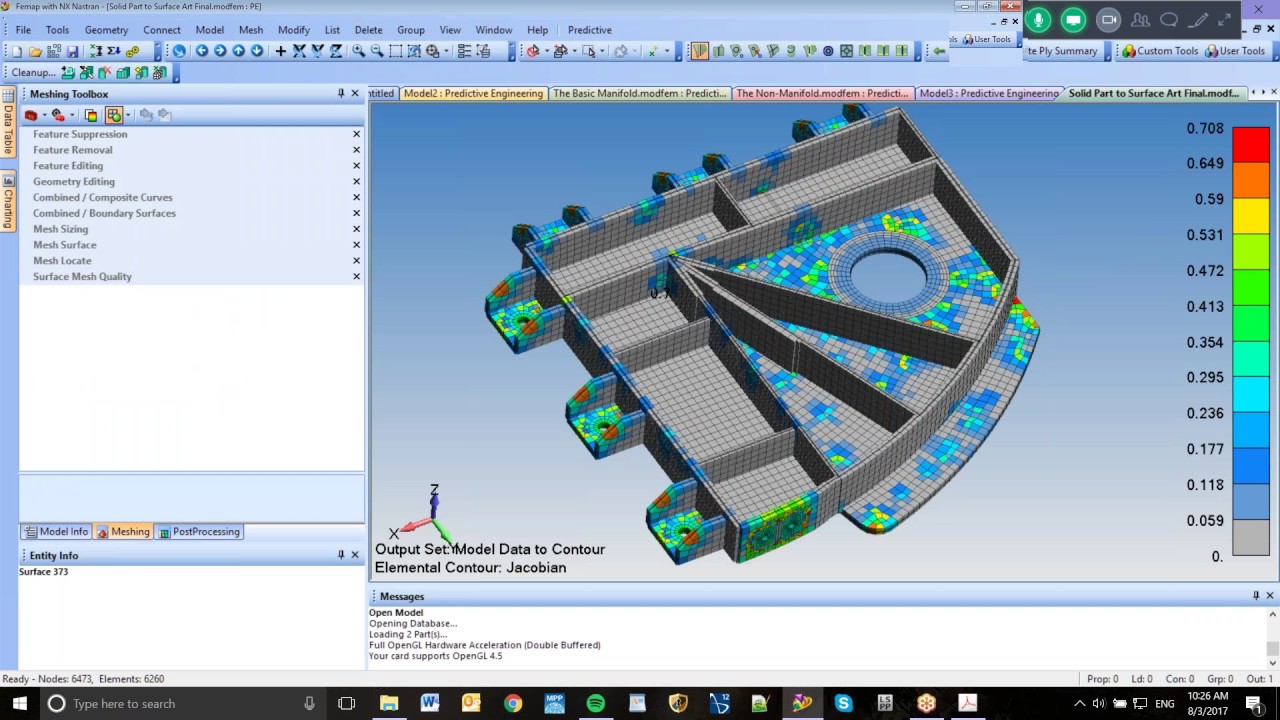Expand the Combined / Boundary Surfaces section
Image resolution: width=1280 pixels, height=720 pixels.
click(x=104, y=213)
